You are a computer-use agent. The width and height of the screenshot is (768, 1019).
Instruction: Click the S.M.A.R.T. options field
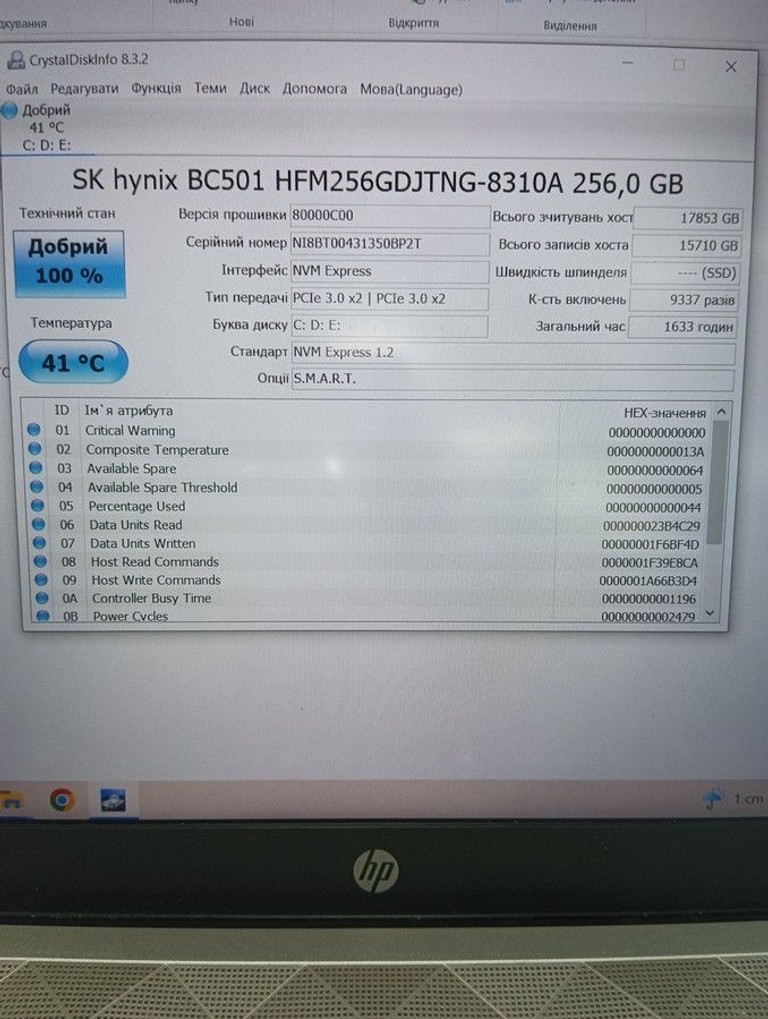tap(513, 380)
